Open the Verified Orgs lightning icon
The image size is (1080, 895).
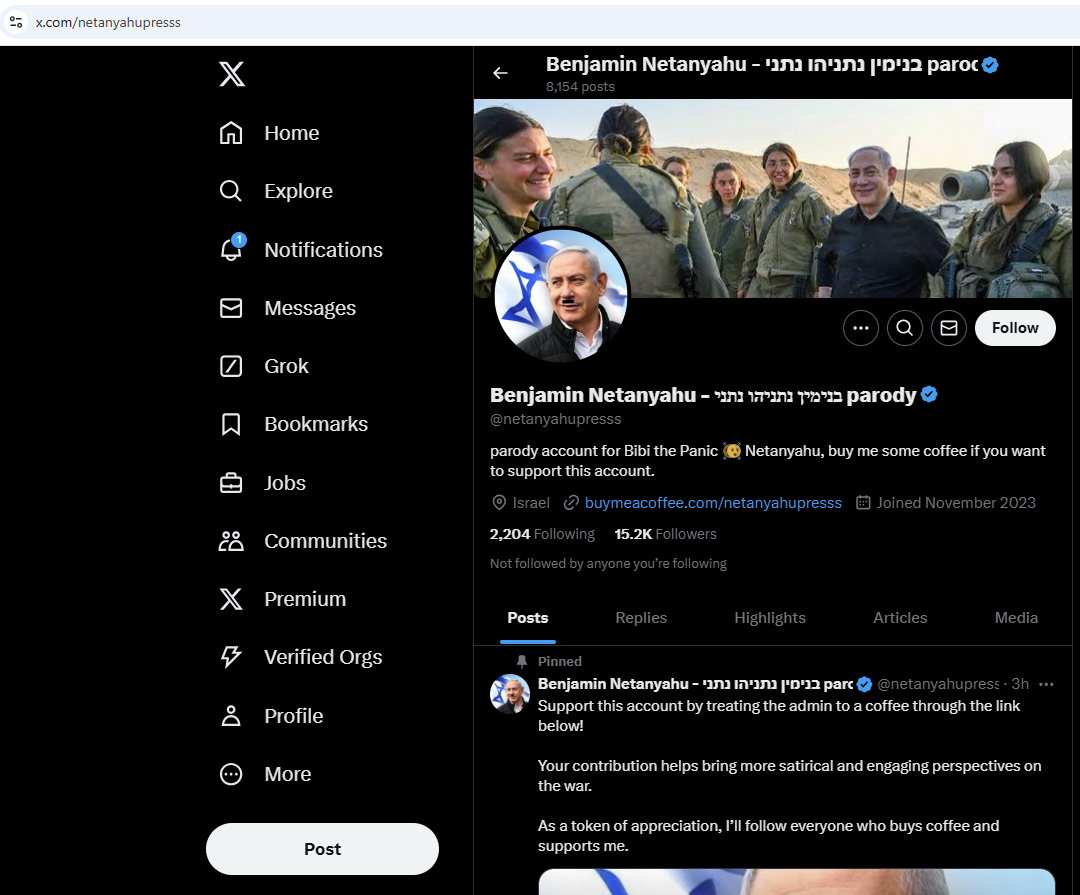[231, 657]
